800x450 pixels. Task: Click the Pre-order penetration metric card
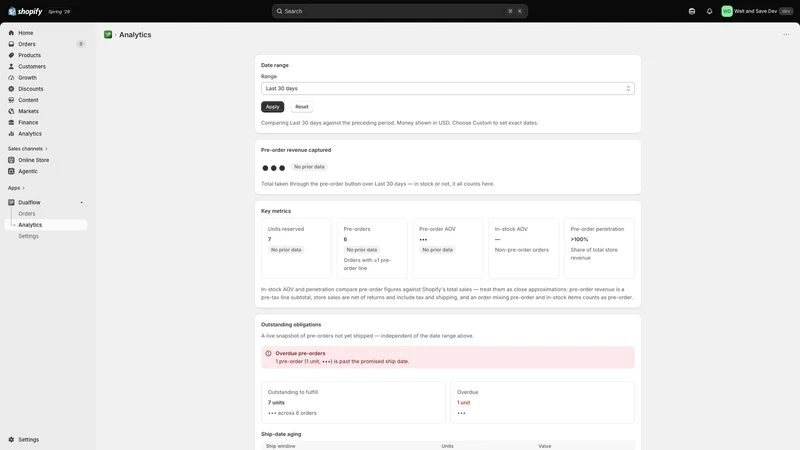[599, 248]
